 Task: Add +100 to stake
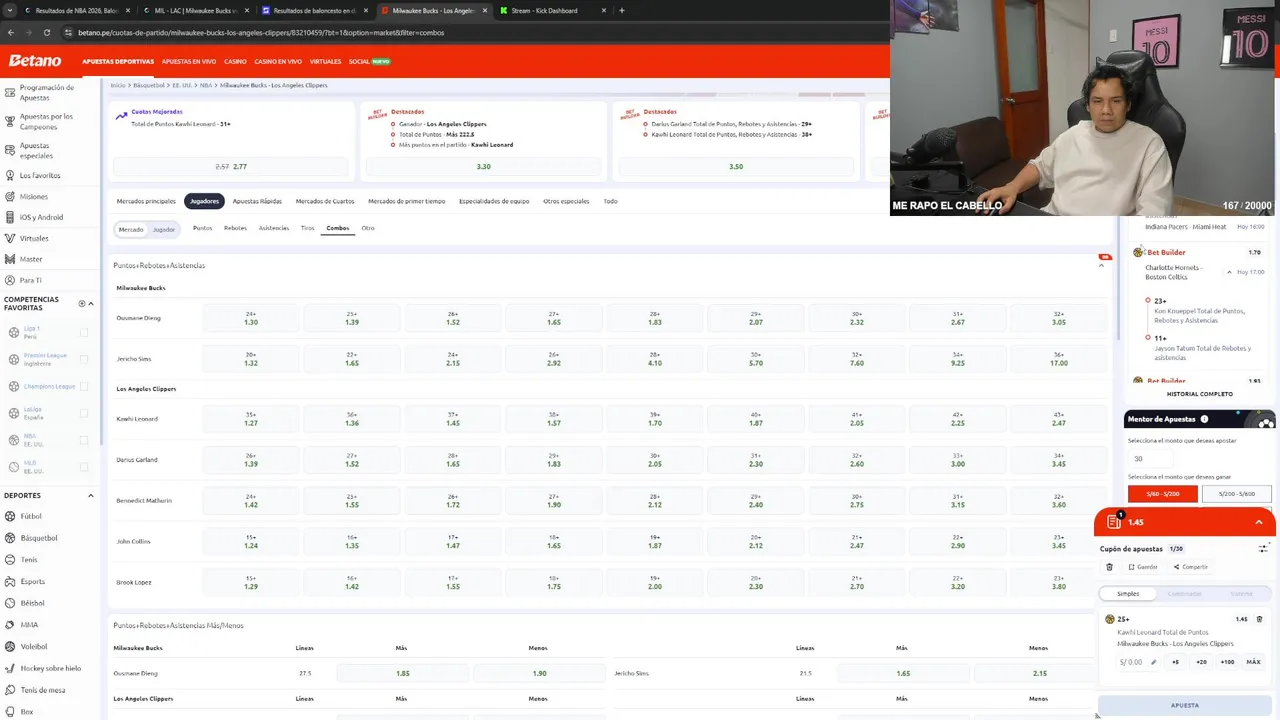click(1227, 662)
